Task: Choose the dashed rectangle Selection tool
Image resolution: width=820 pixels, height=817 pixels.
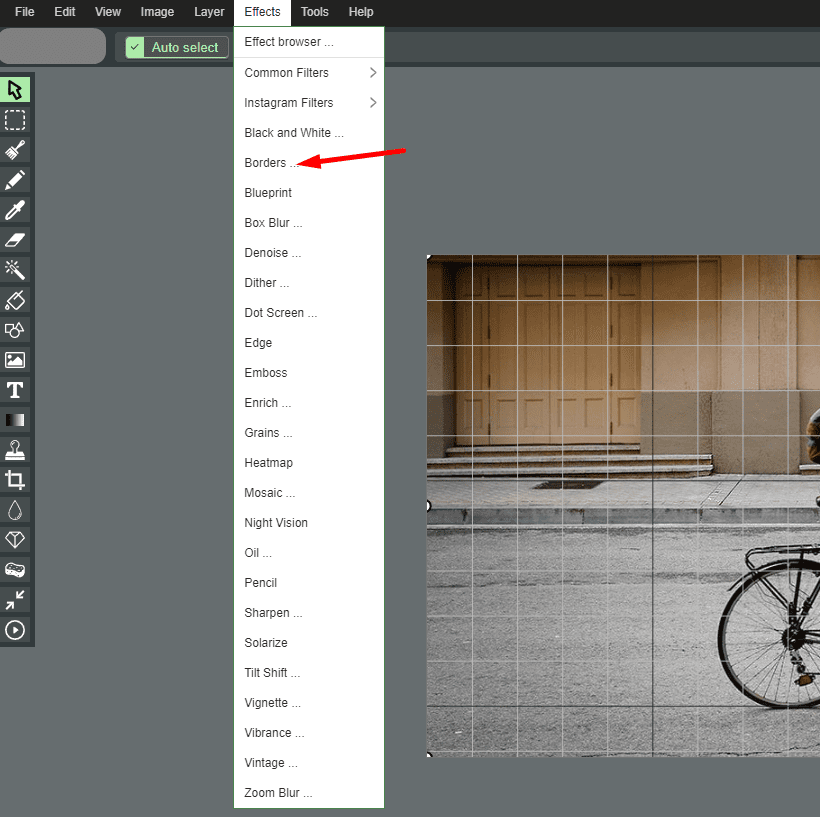Action: click(15, 120)
